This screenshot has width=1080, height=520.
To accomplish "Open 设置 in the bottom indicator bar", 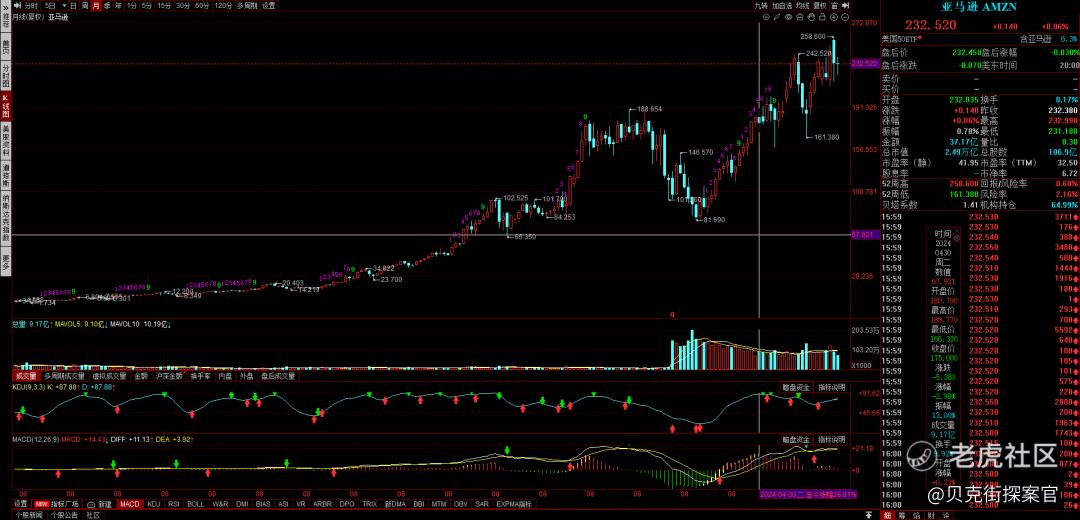I will 21,504.
